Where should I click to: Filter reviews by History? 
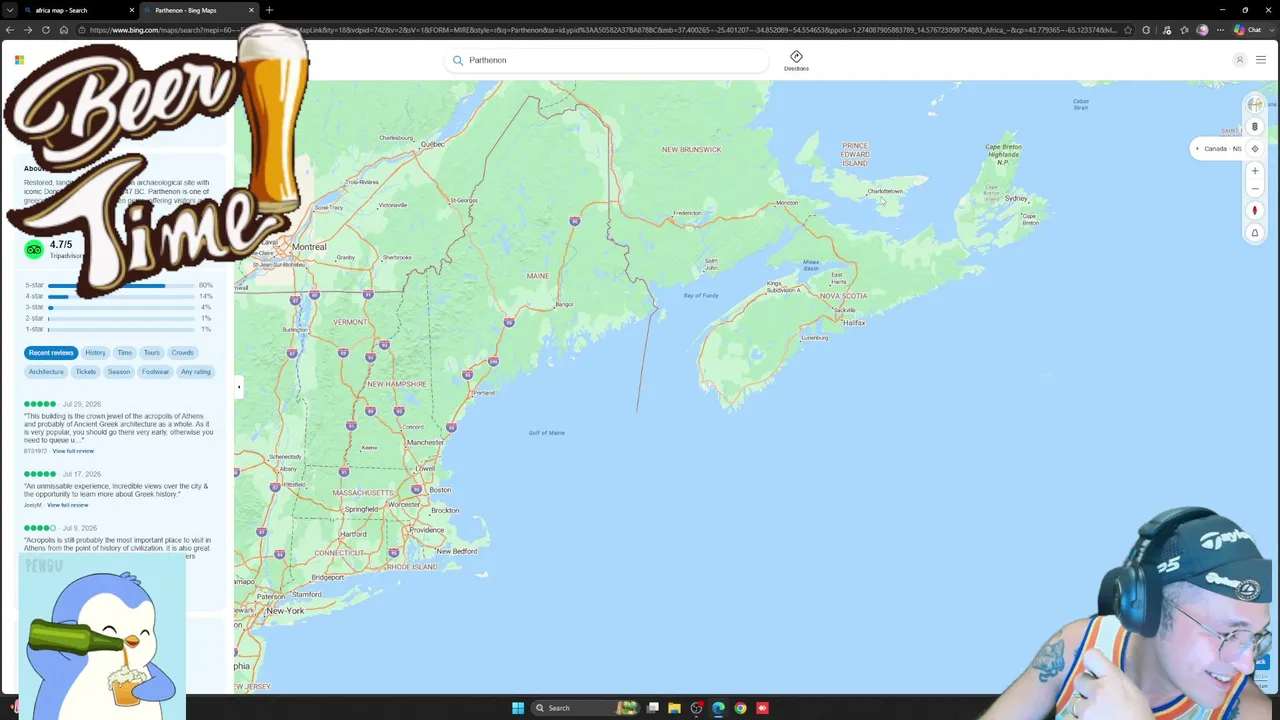(x=95, y=353)
